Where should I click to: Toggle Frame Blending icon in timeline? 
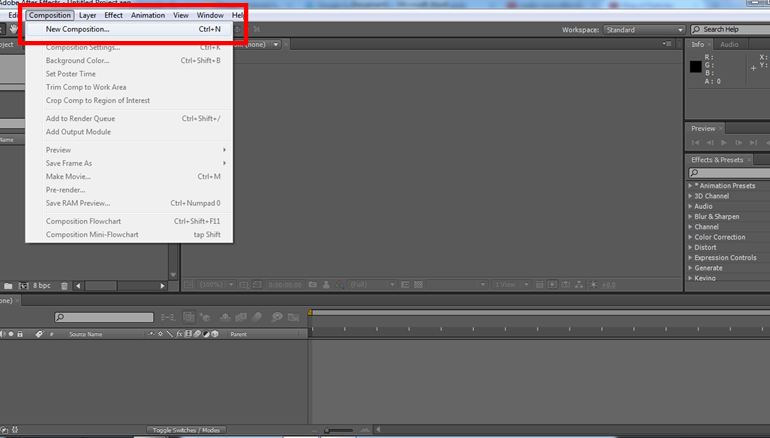point(241,317)
